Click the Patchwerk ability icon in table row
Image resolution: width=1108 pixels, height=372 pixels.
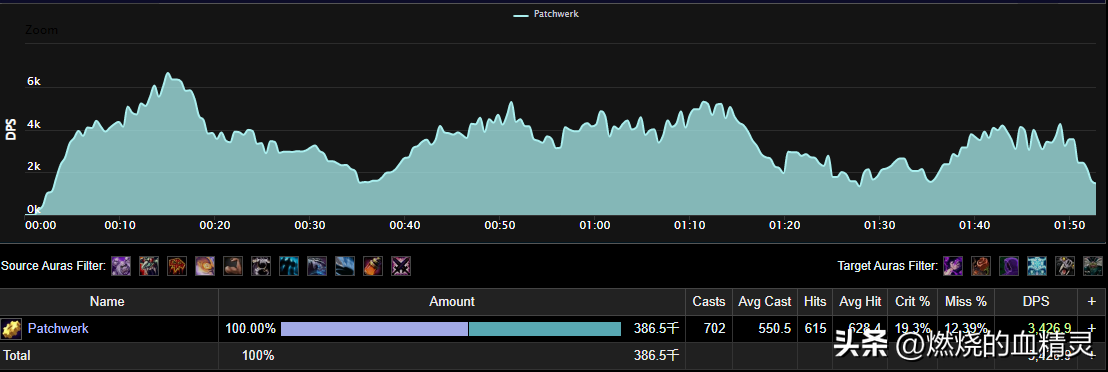pos(11,329)
